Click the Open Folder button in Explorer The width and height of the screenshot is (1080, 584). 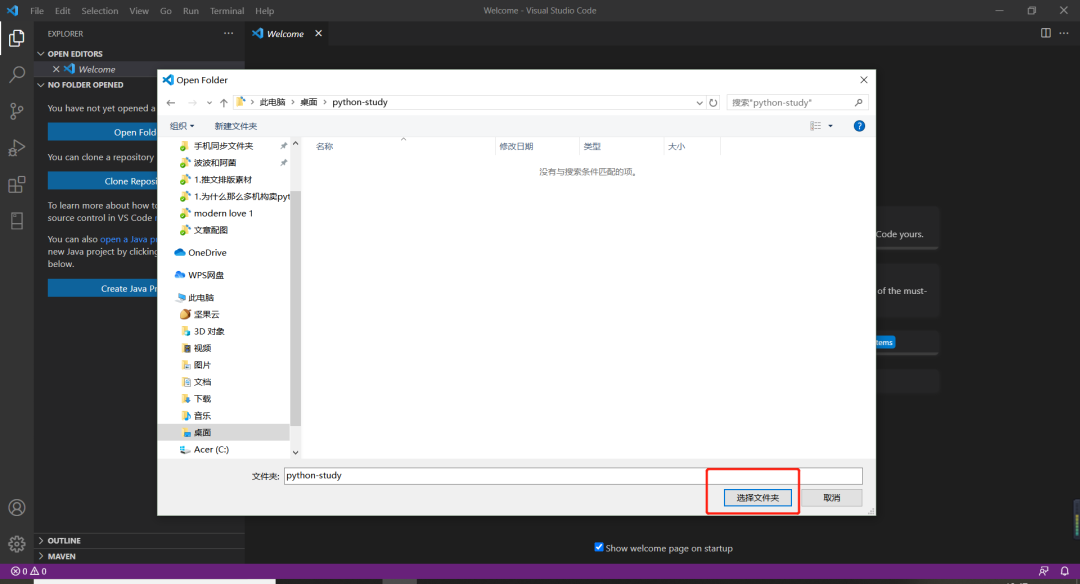coord(103,132)
